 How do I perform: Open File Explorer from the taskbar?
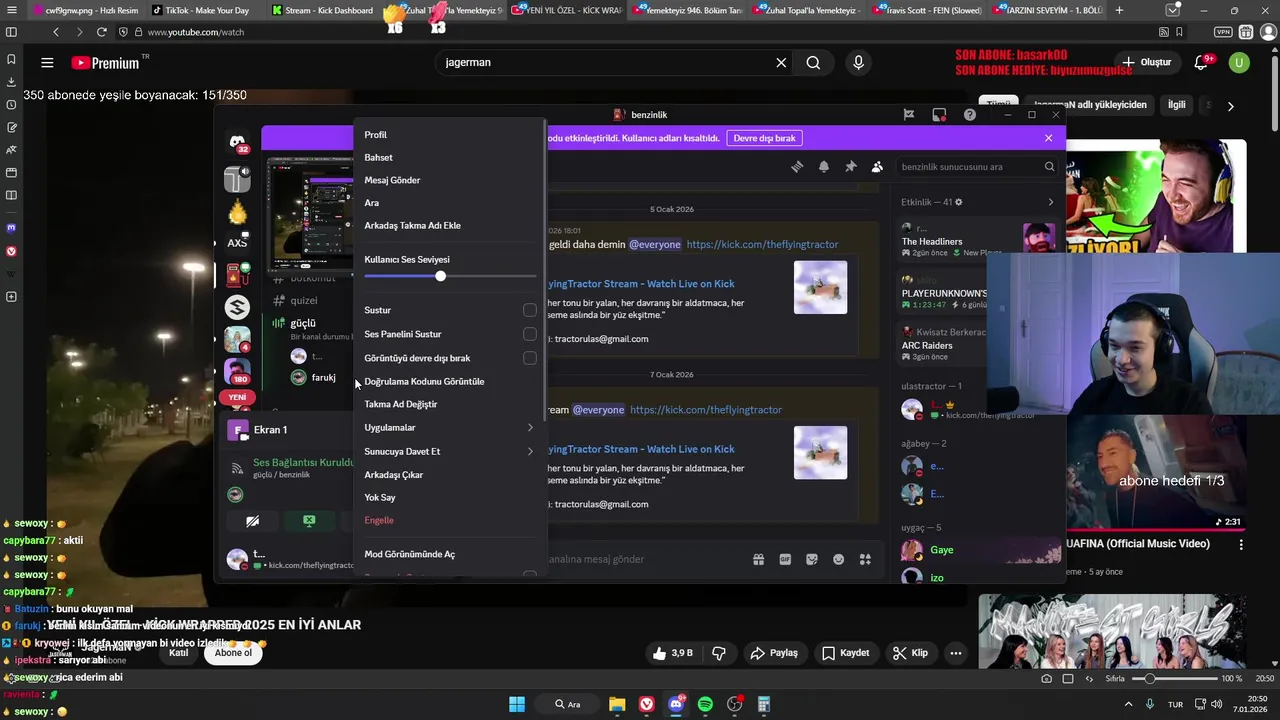pyautogui.click(x=617, y=704)
